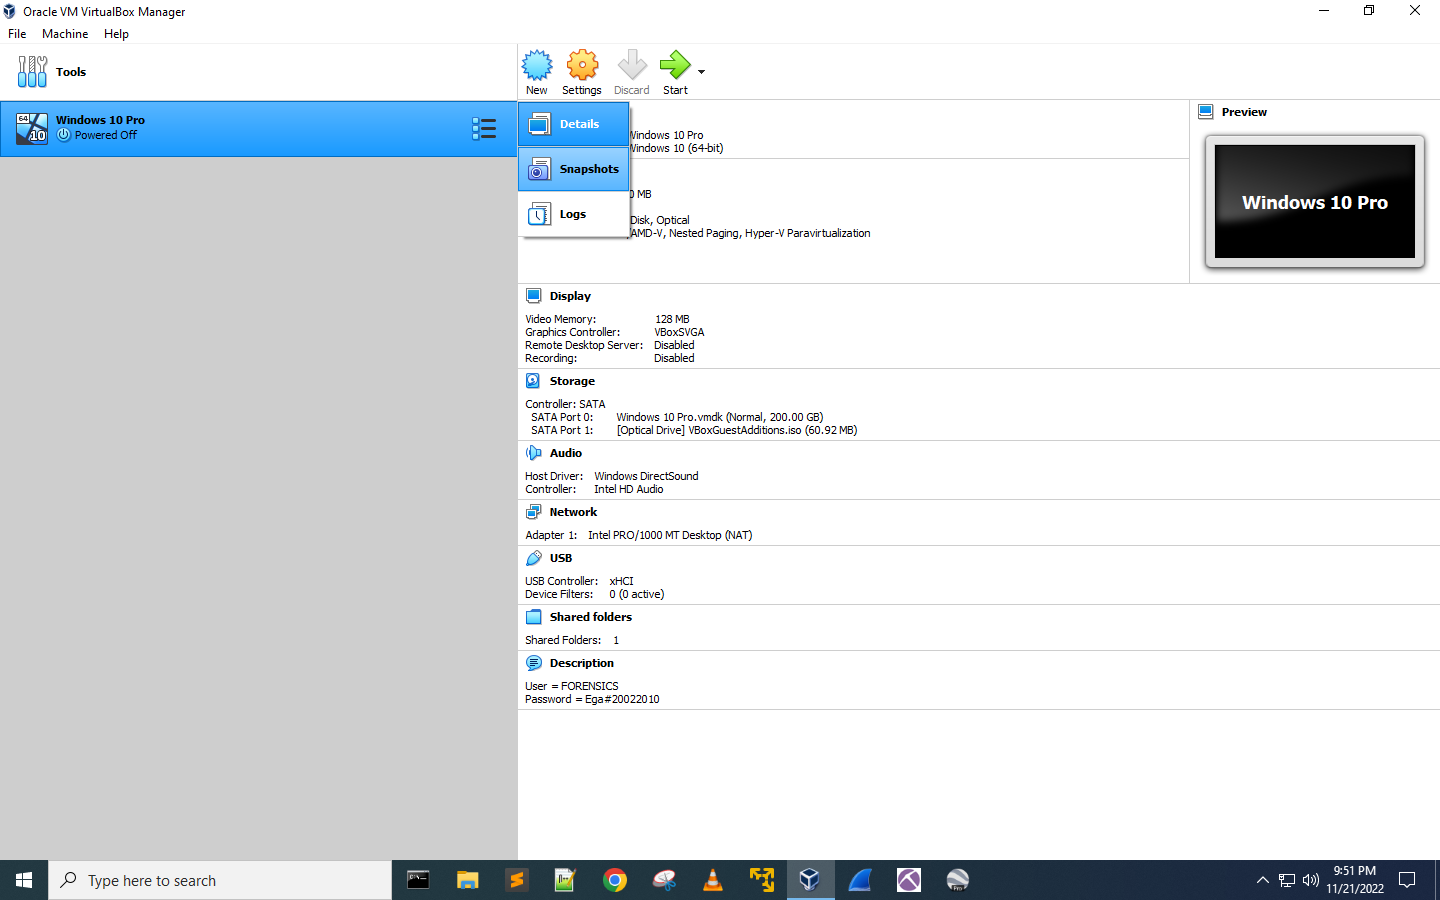The image size is (1440, 900).
Task: Click the 128 MB video memory value
Action: (x=672, y=319)
